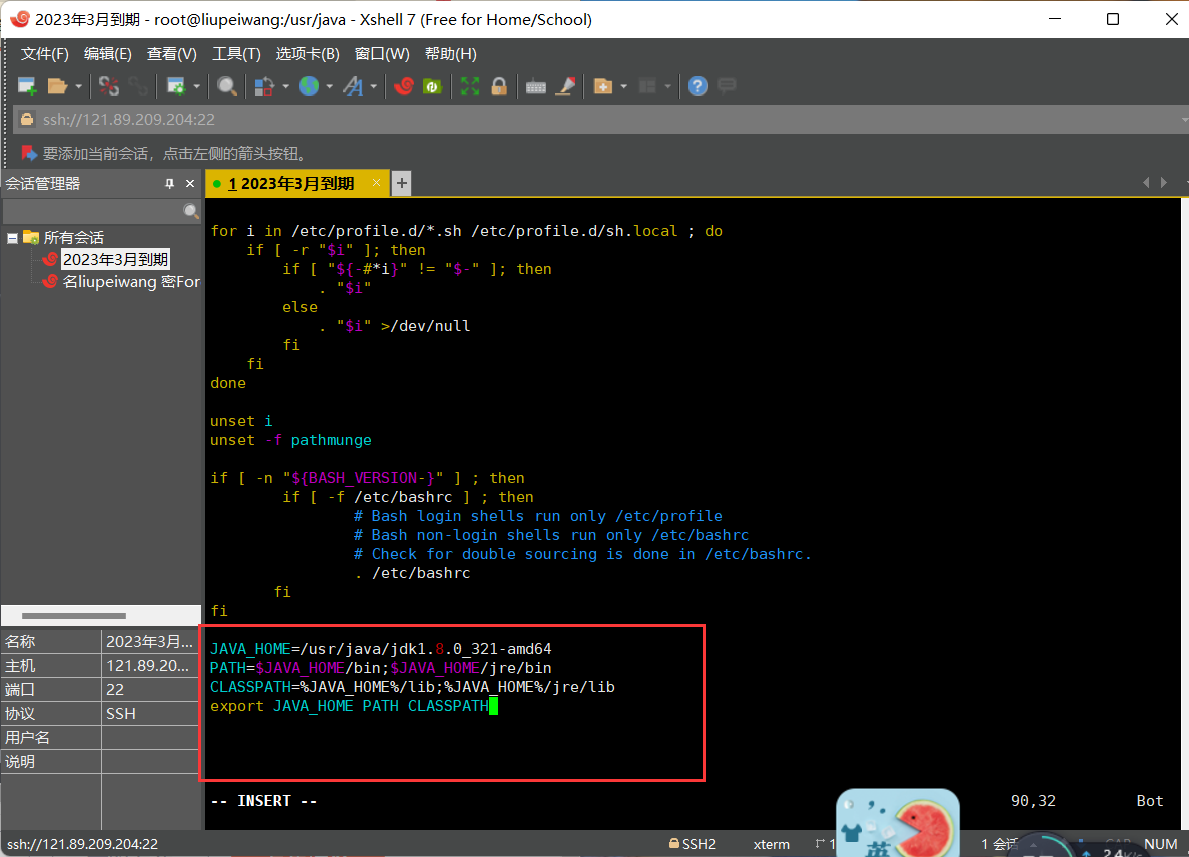1189x857 pixels.
Task: Open the 工具(T) menu
Action: pyautogui.click(x=236, y=54)
